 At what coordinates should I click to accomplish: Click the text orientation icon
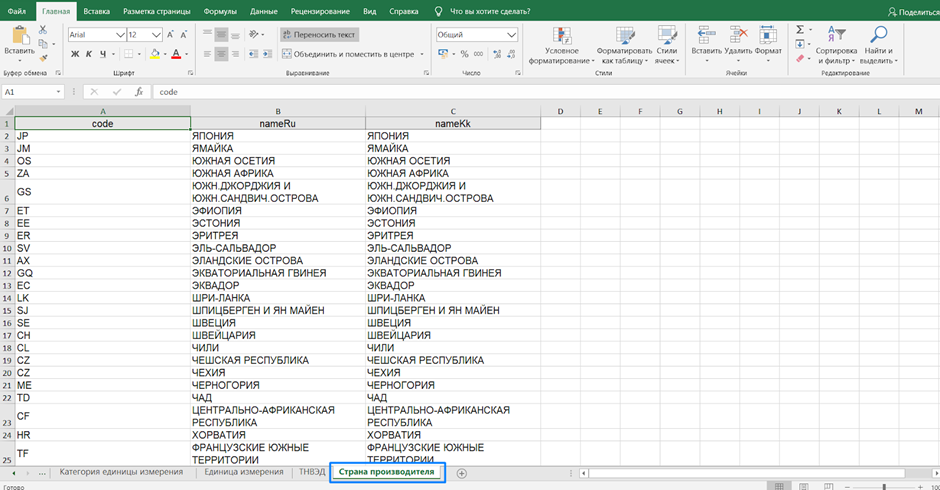[254, 35]
